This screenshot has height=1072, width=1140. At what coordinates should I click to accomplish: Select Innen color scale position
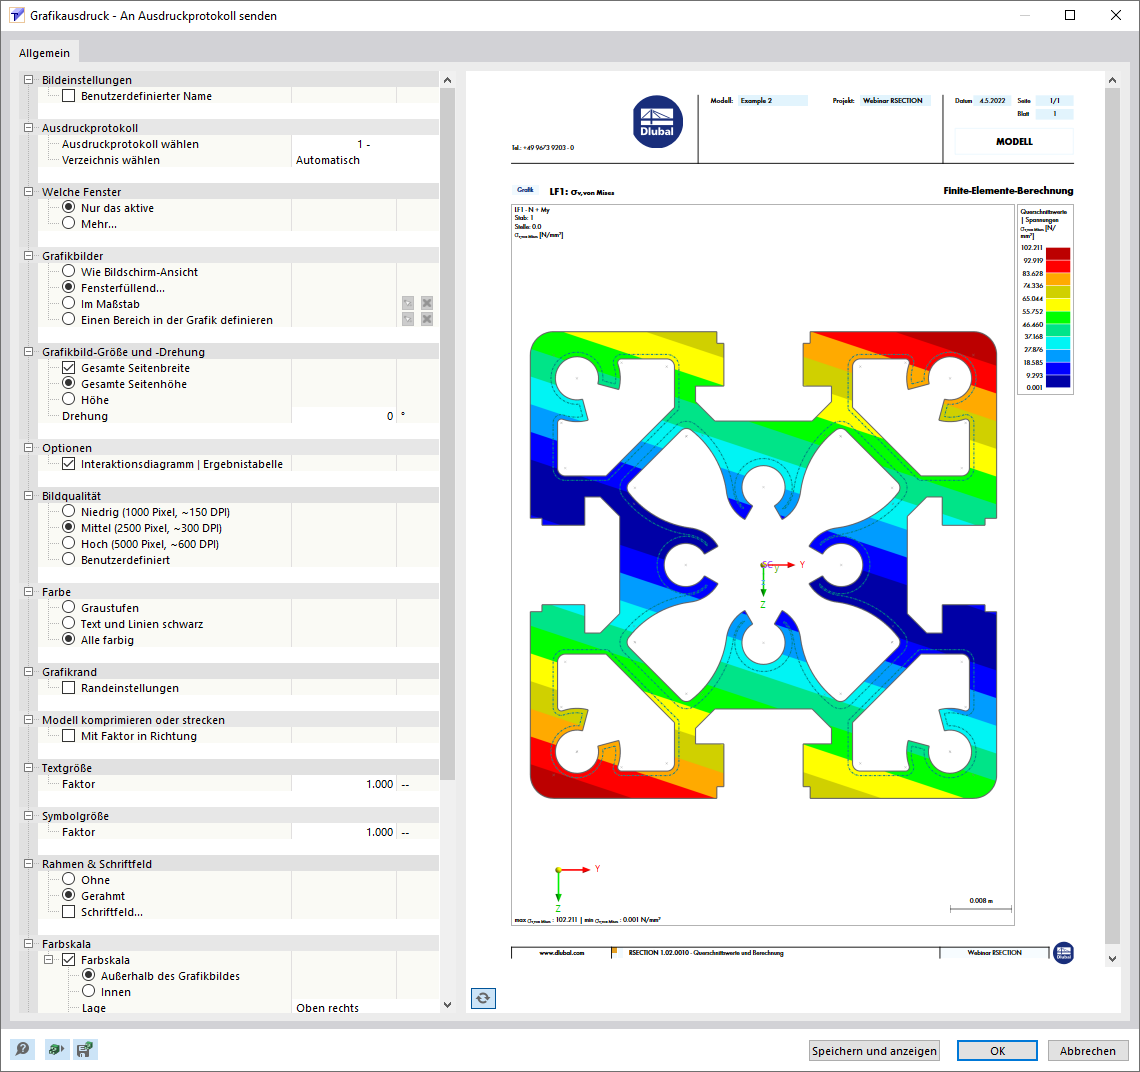click(x=89, y=991)
